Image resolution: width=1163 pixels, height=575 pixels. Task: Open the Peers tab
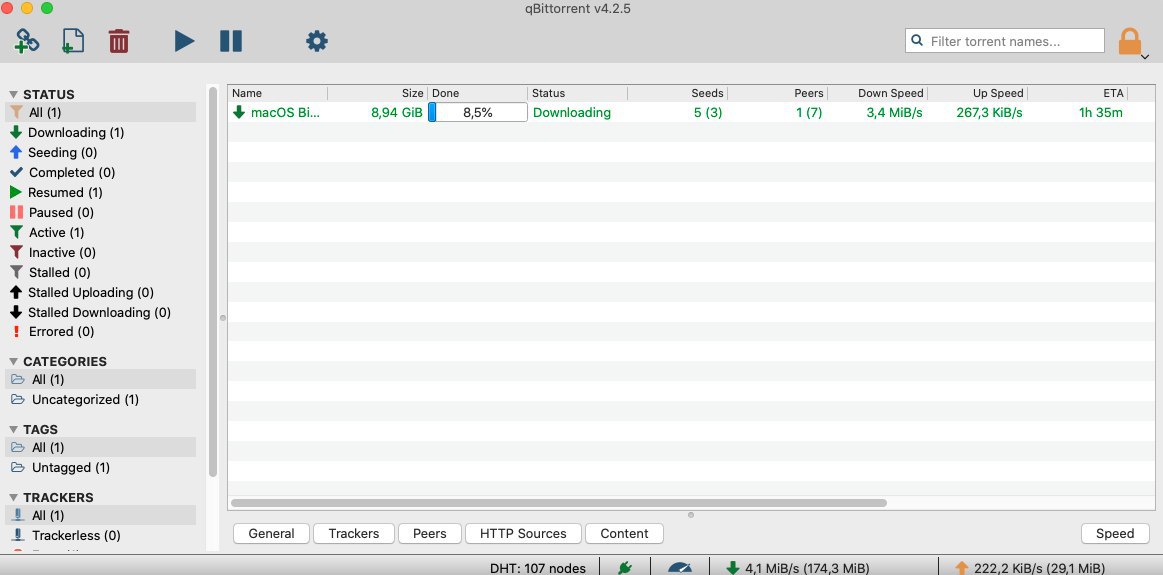[x=430, y=533]
